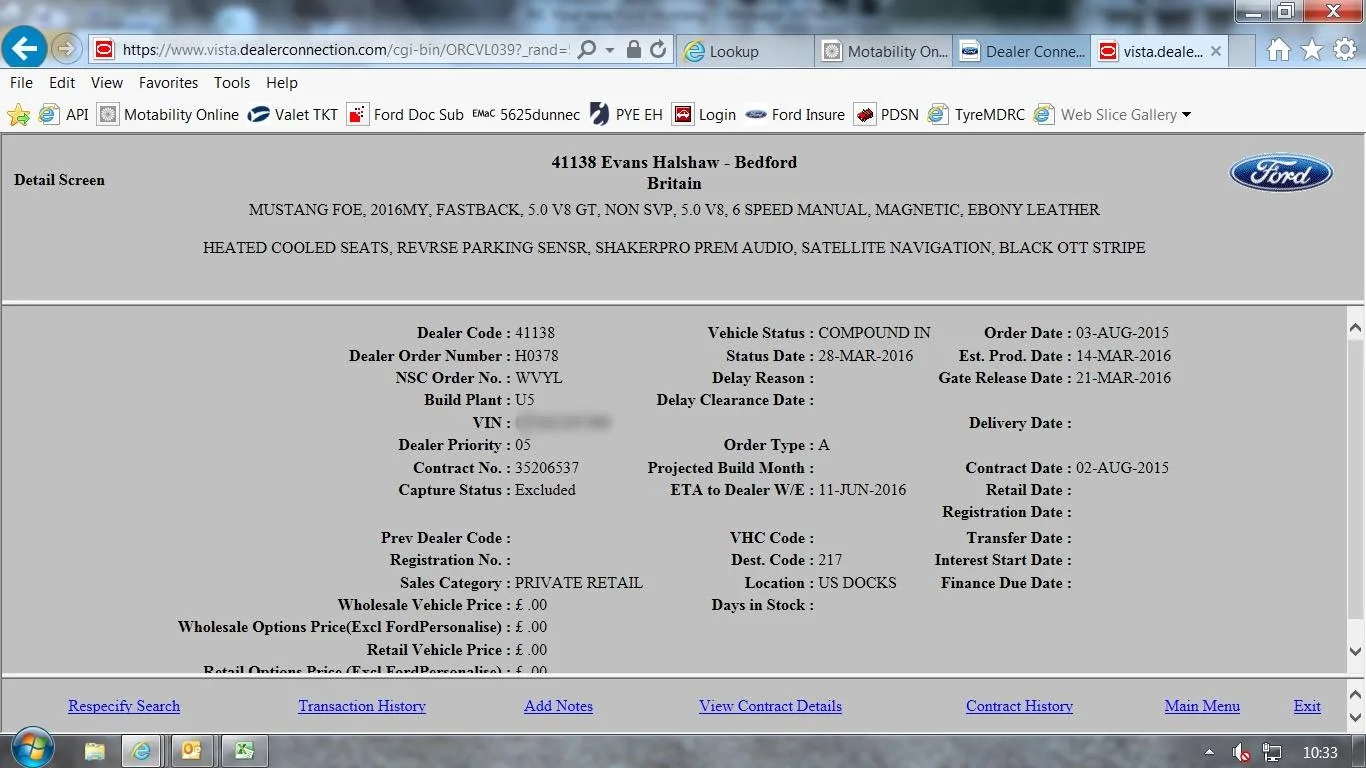Screen dimensions: 1366x768
Task: Close the vista.deale... tab
Action: pyautogui.click(x=1216, y=51)
